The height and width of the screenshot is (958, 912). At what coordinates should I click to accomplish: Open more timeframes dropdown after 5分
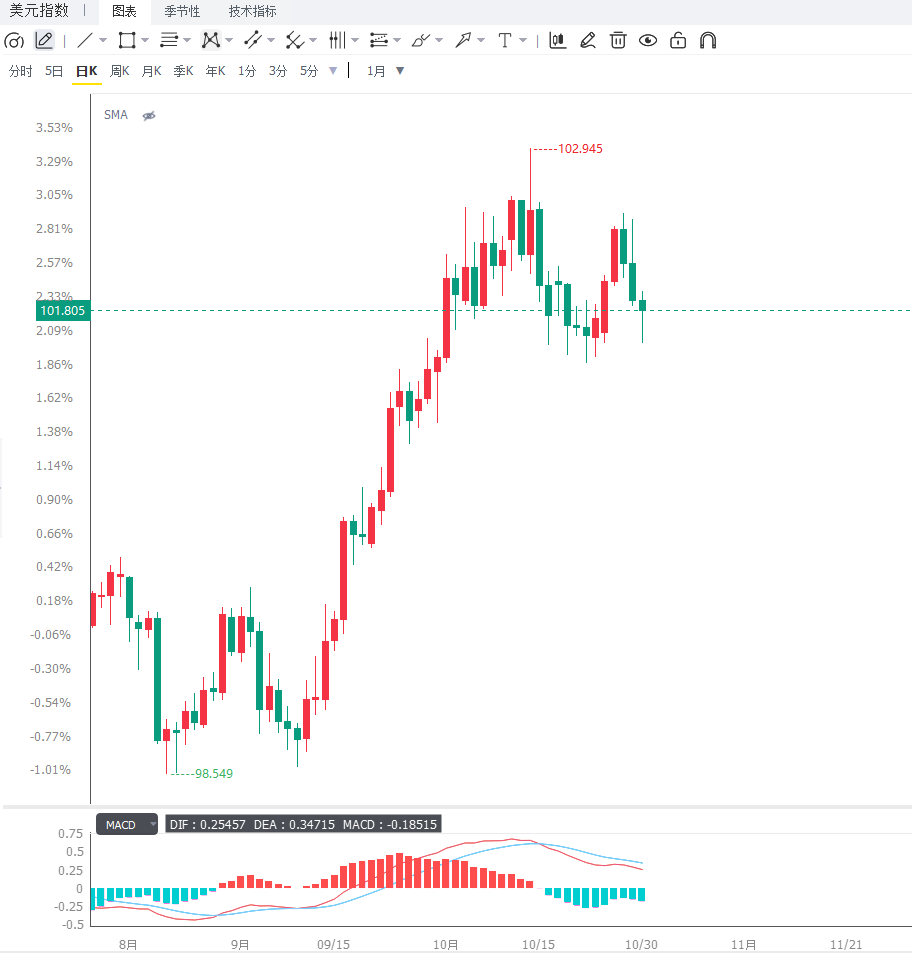(333, 71)
